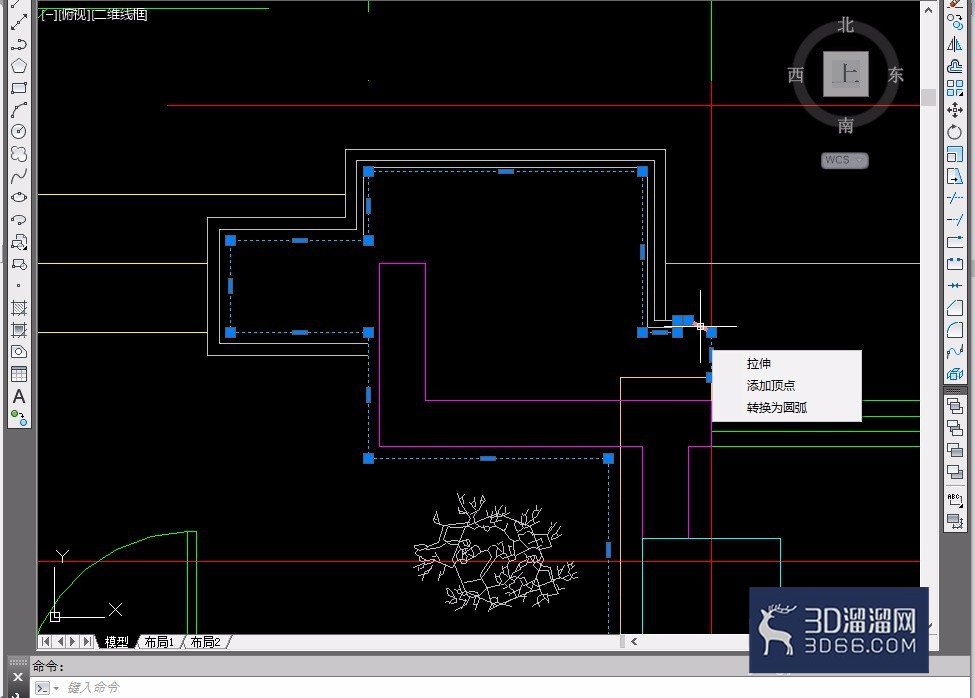The image size is (975, 698).
Task: Select the Gradient fill tool
Action: pos(19,329)
